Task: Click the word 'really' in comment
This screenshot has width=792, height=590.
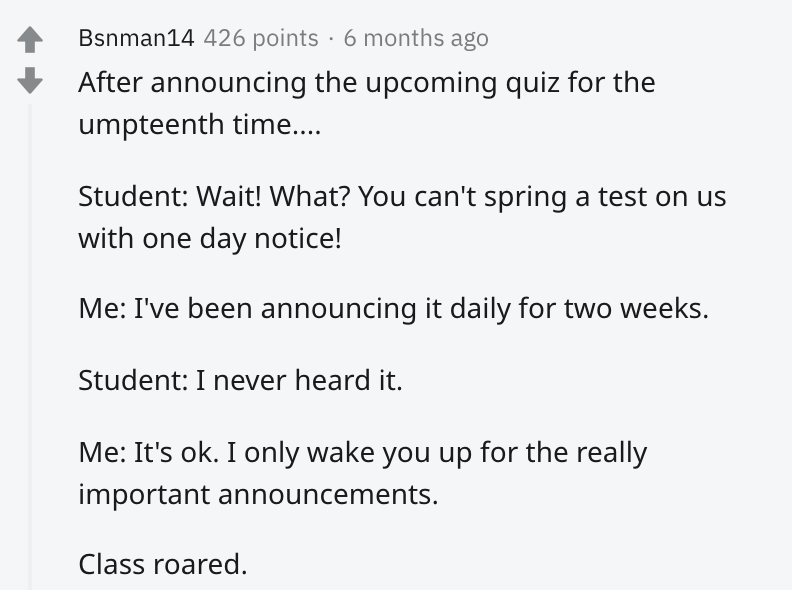Action: [x=612, y=453]
